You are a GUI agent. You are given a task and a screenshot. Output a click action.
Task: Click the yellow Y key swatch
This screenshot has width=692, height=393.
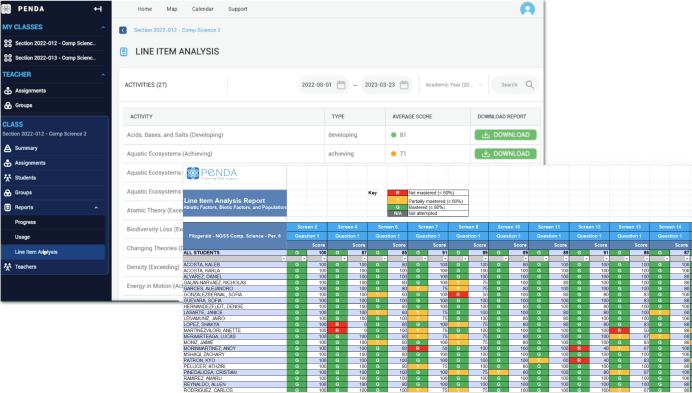(x=397, y=200)
